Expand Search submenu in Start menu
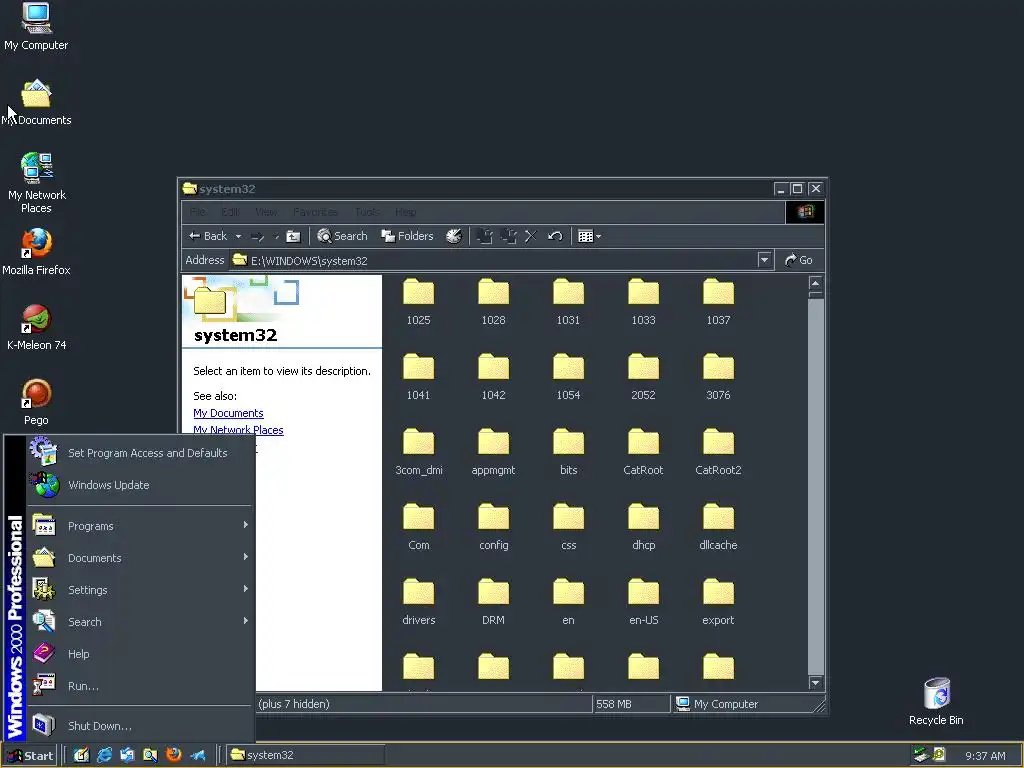The width and height of the screenshot is (1024, 768). 140,622
